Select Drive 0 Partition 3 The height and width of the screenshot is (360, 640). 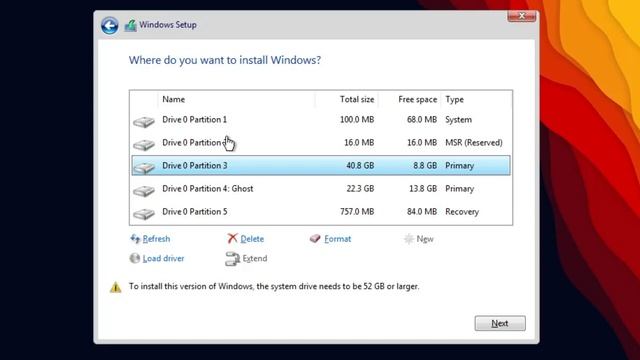click(321, 165)
